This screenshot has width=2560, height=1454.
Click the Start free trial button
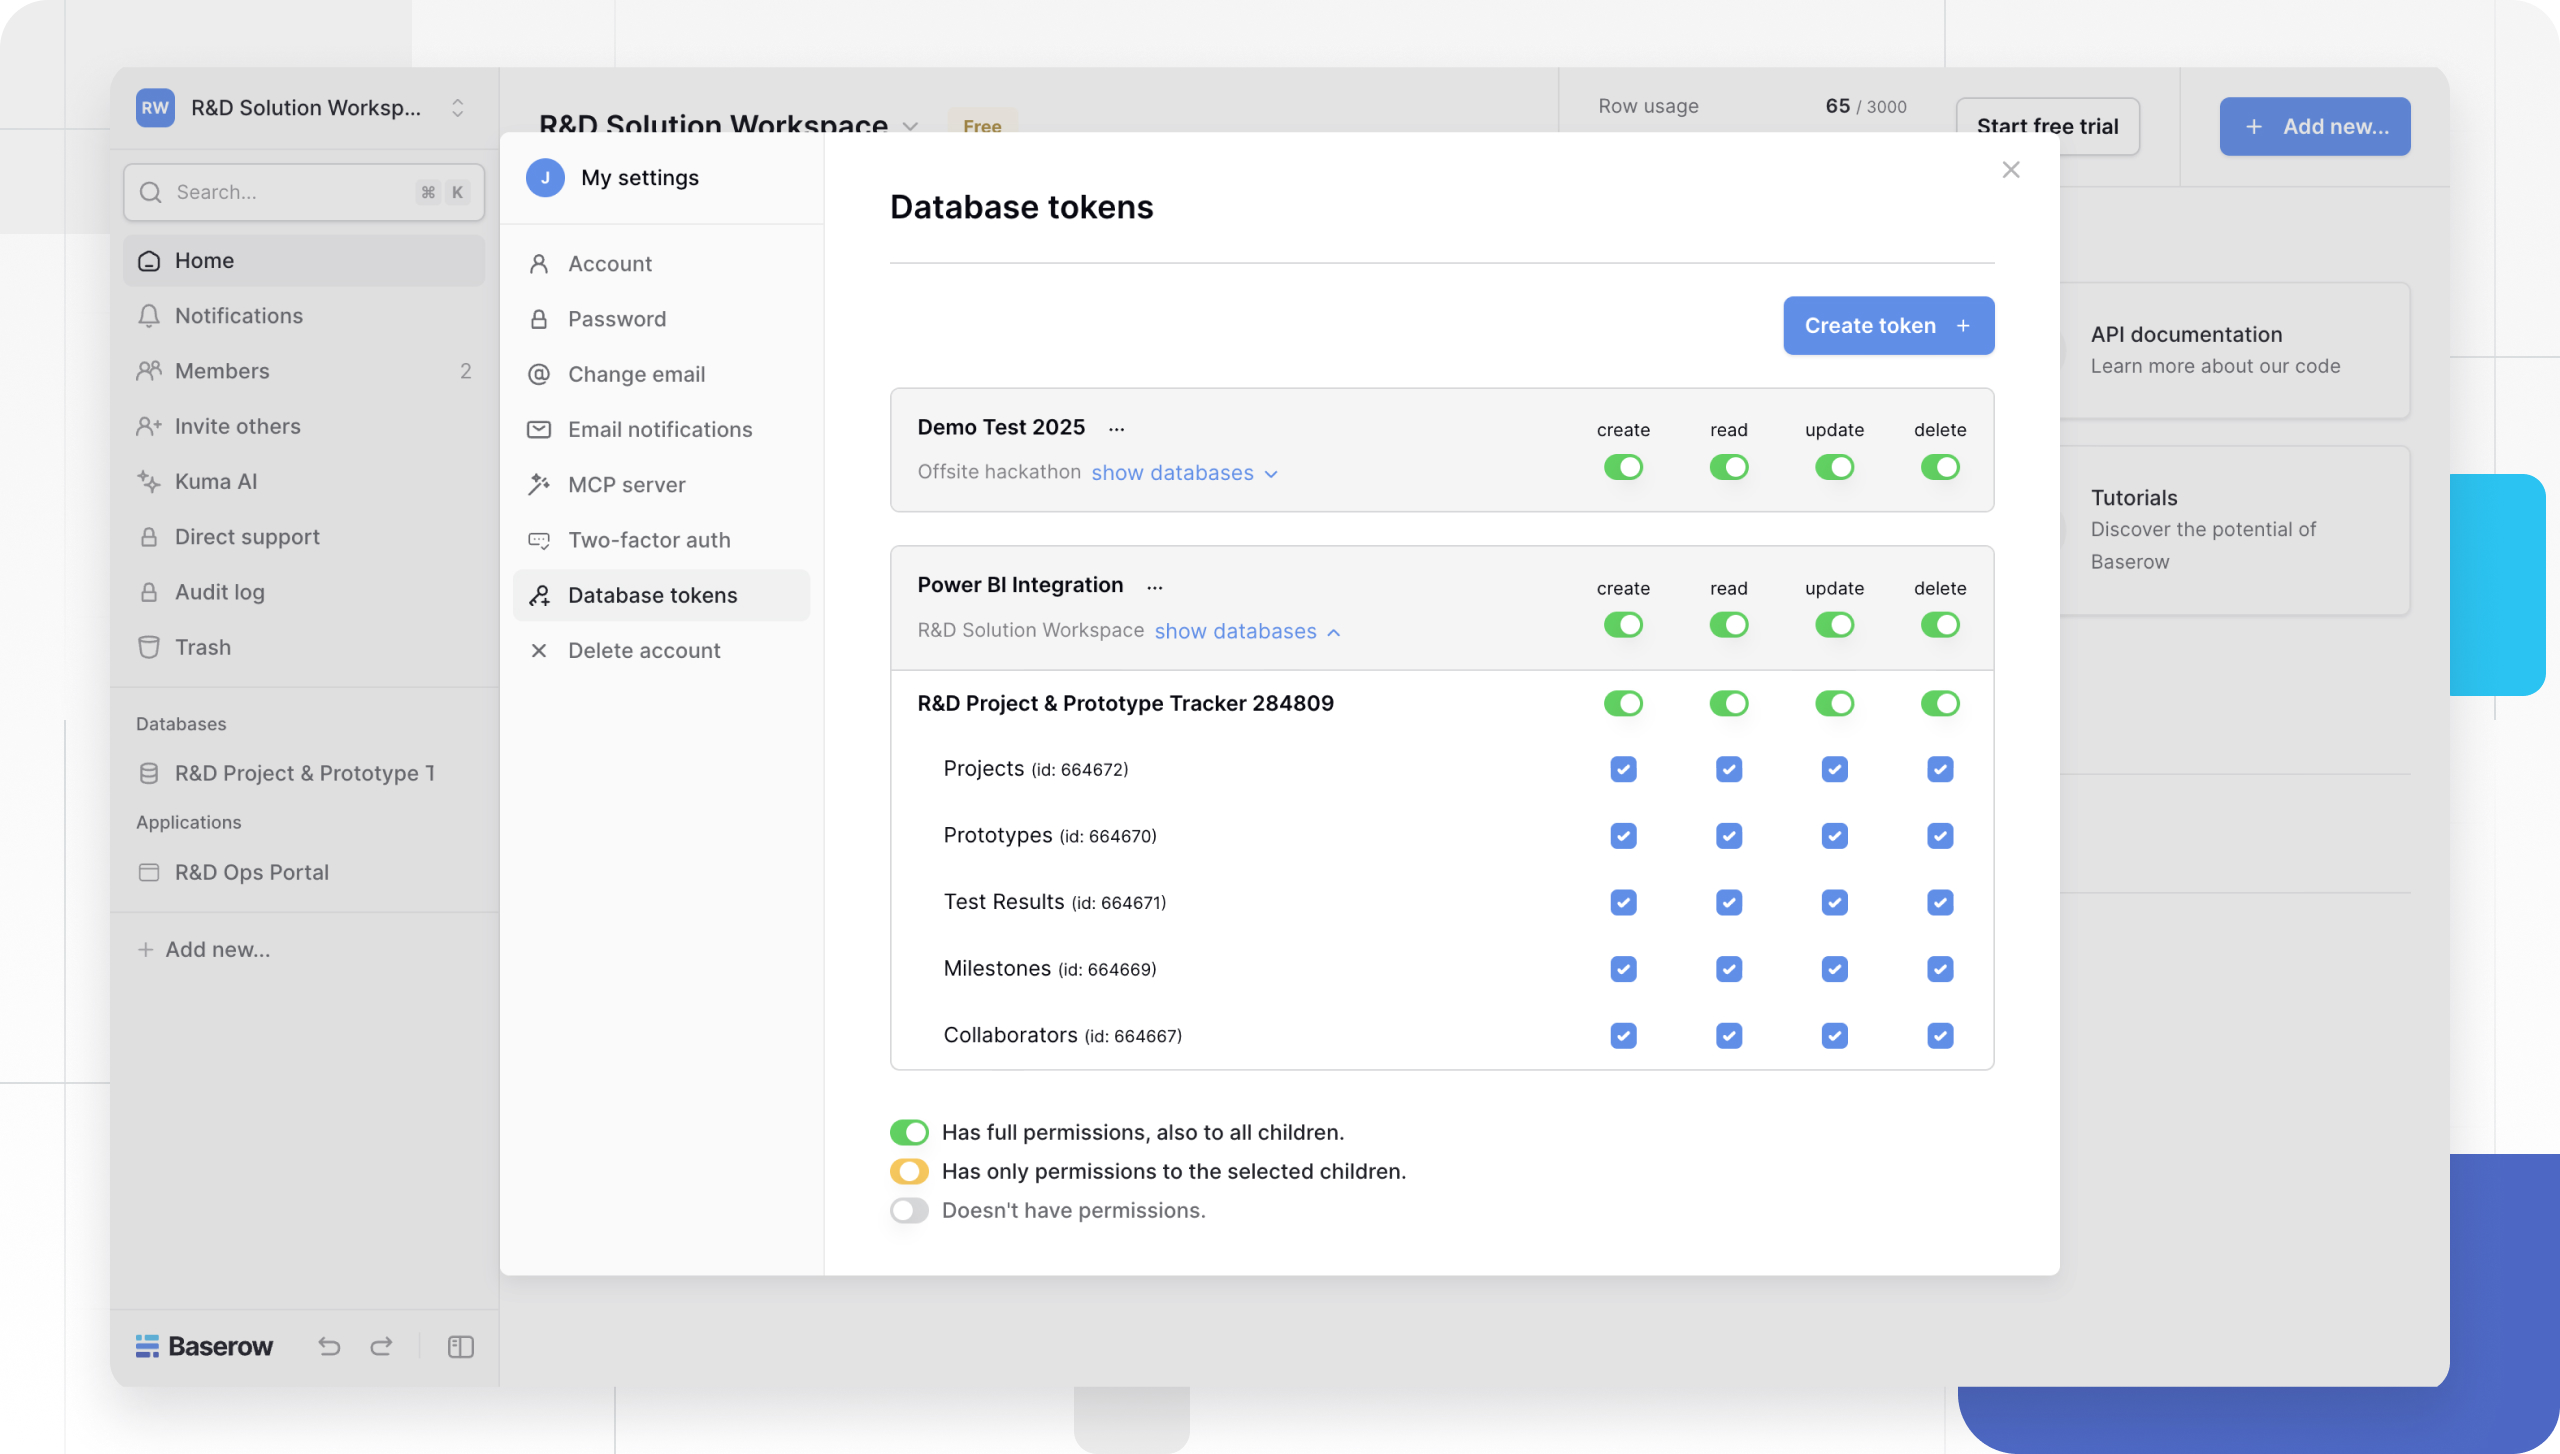[2048, 126]
